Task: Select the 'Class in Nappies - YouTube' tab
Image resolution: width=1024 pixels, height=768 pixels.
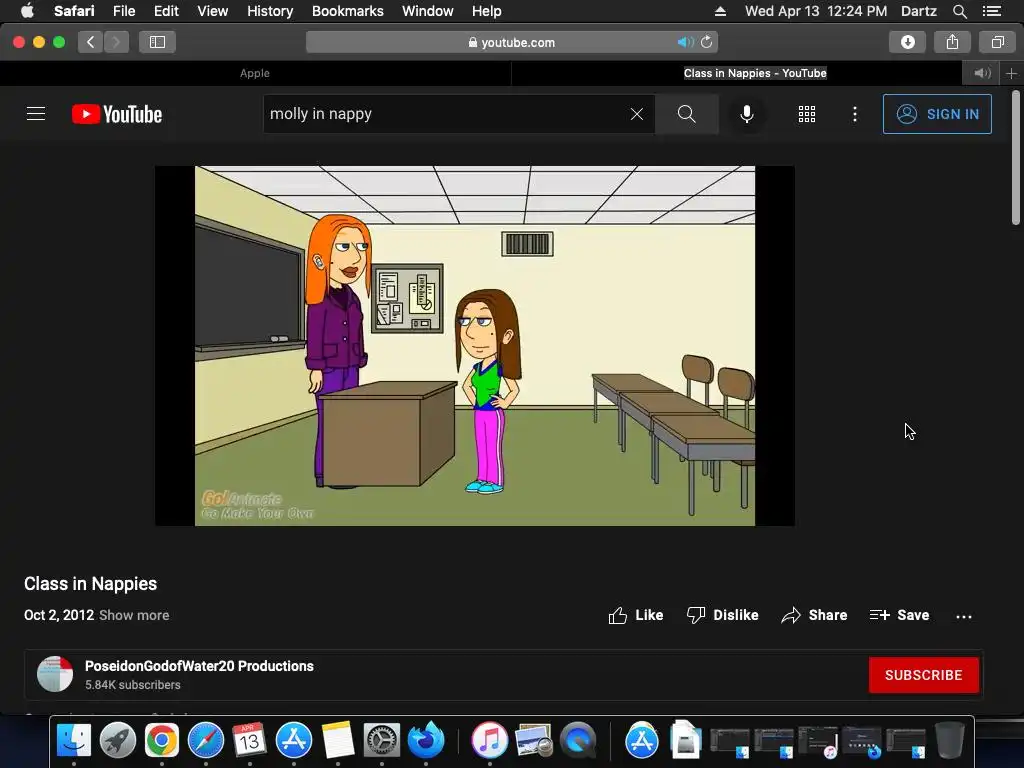Action: tap(755, 73)
